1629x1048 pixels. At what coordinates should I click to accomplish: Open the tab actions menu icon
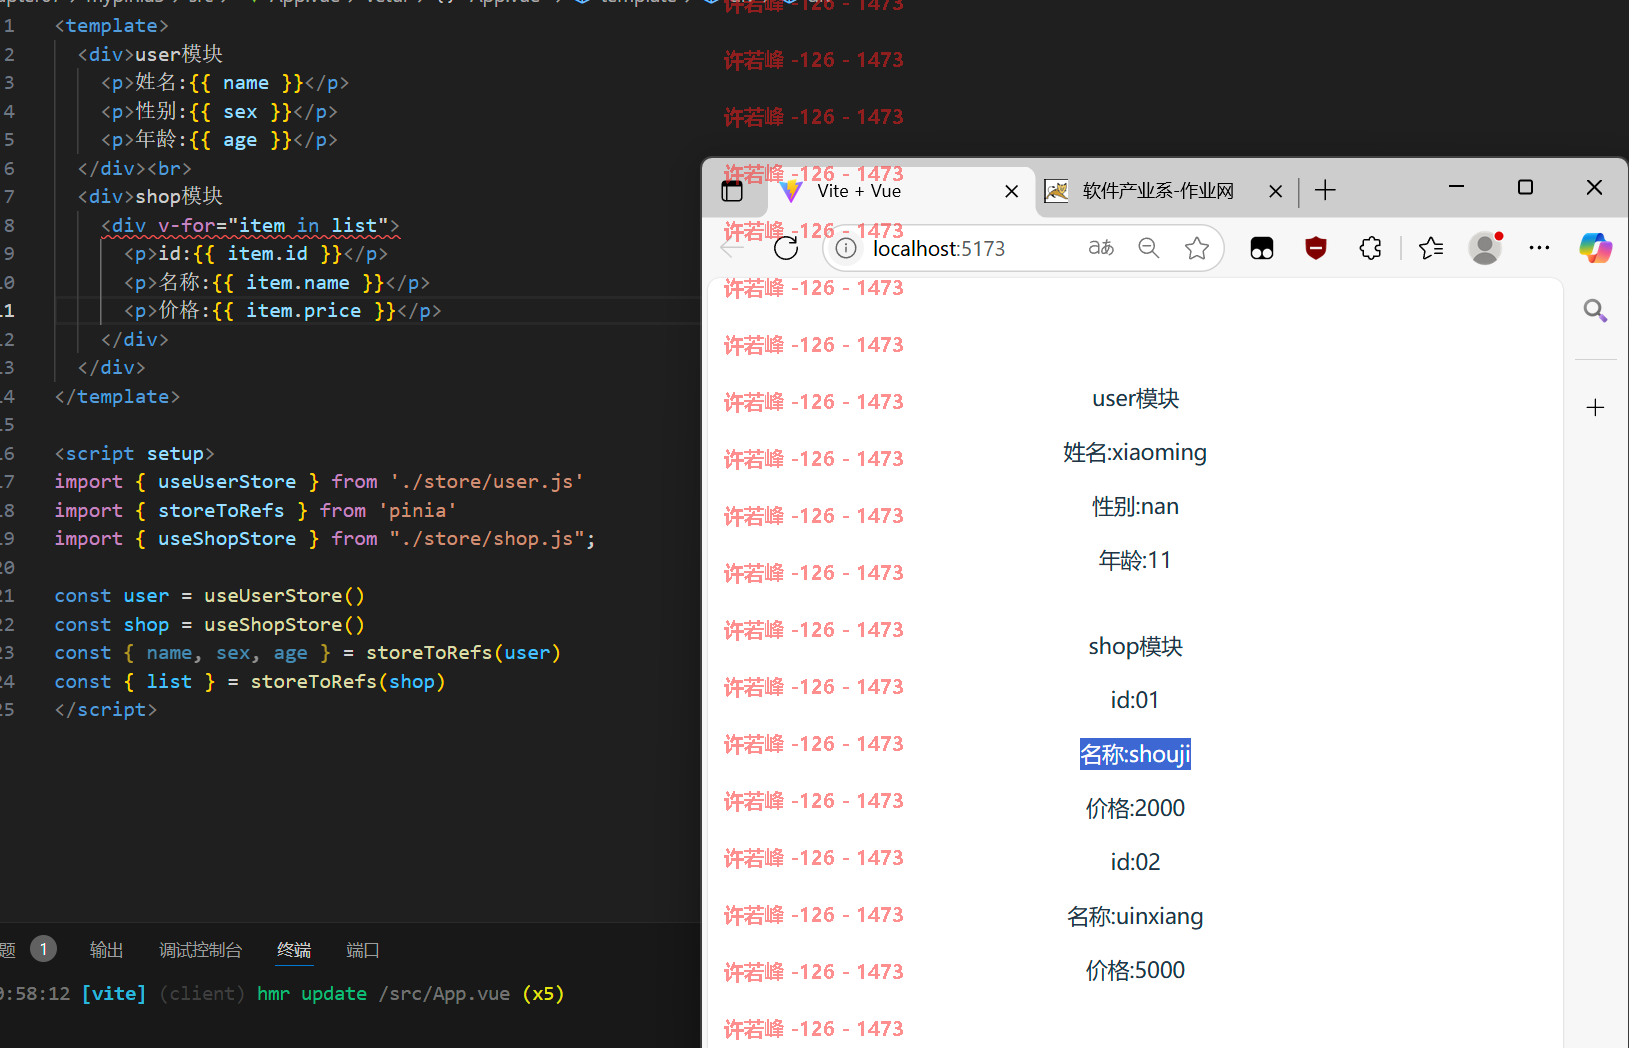click(732, 191)
